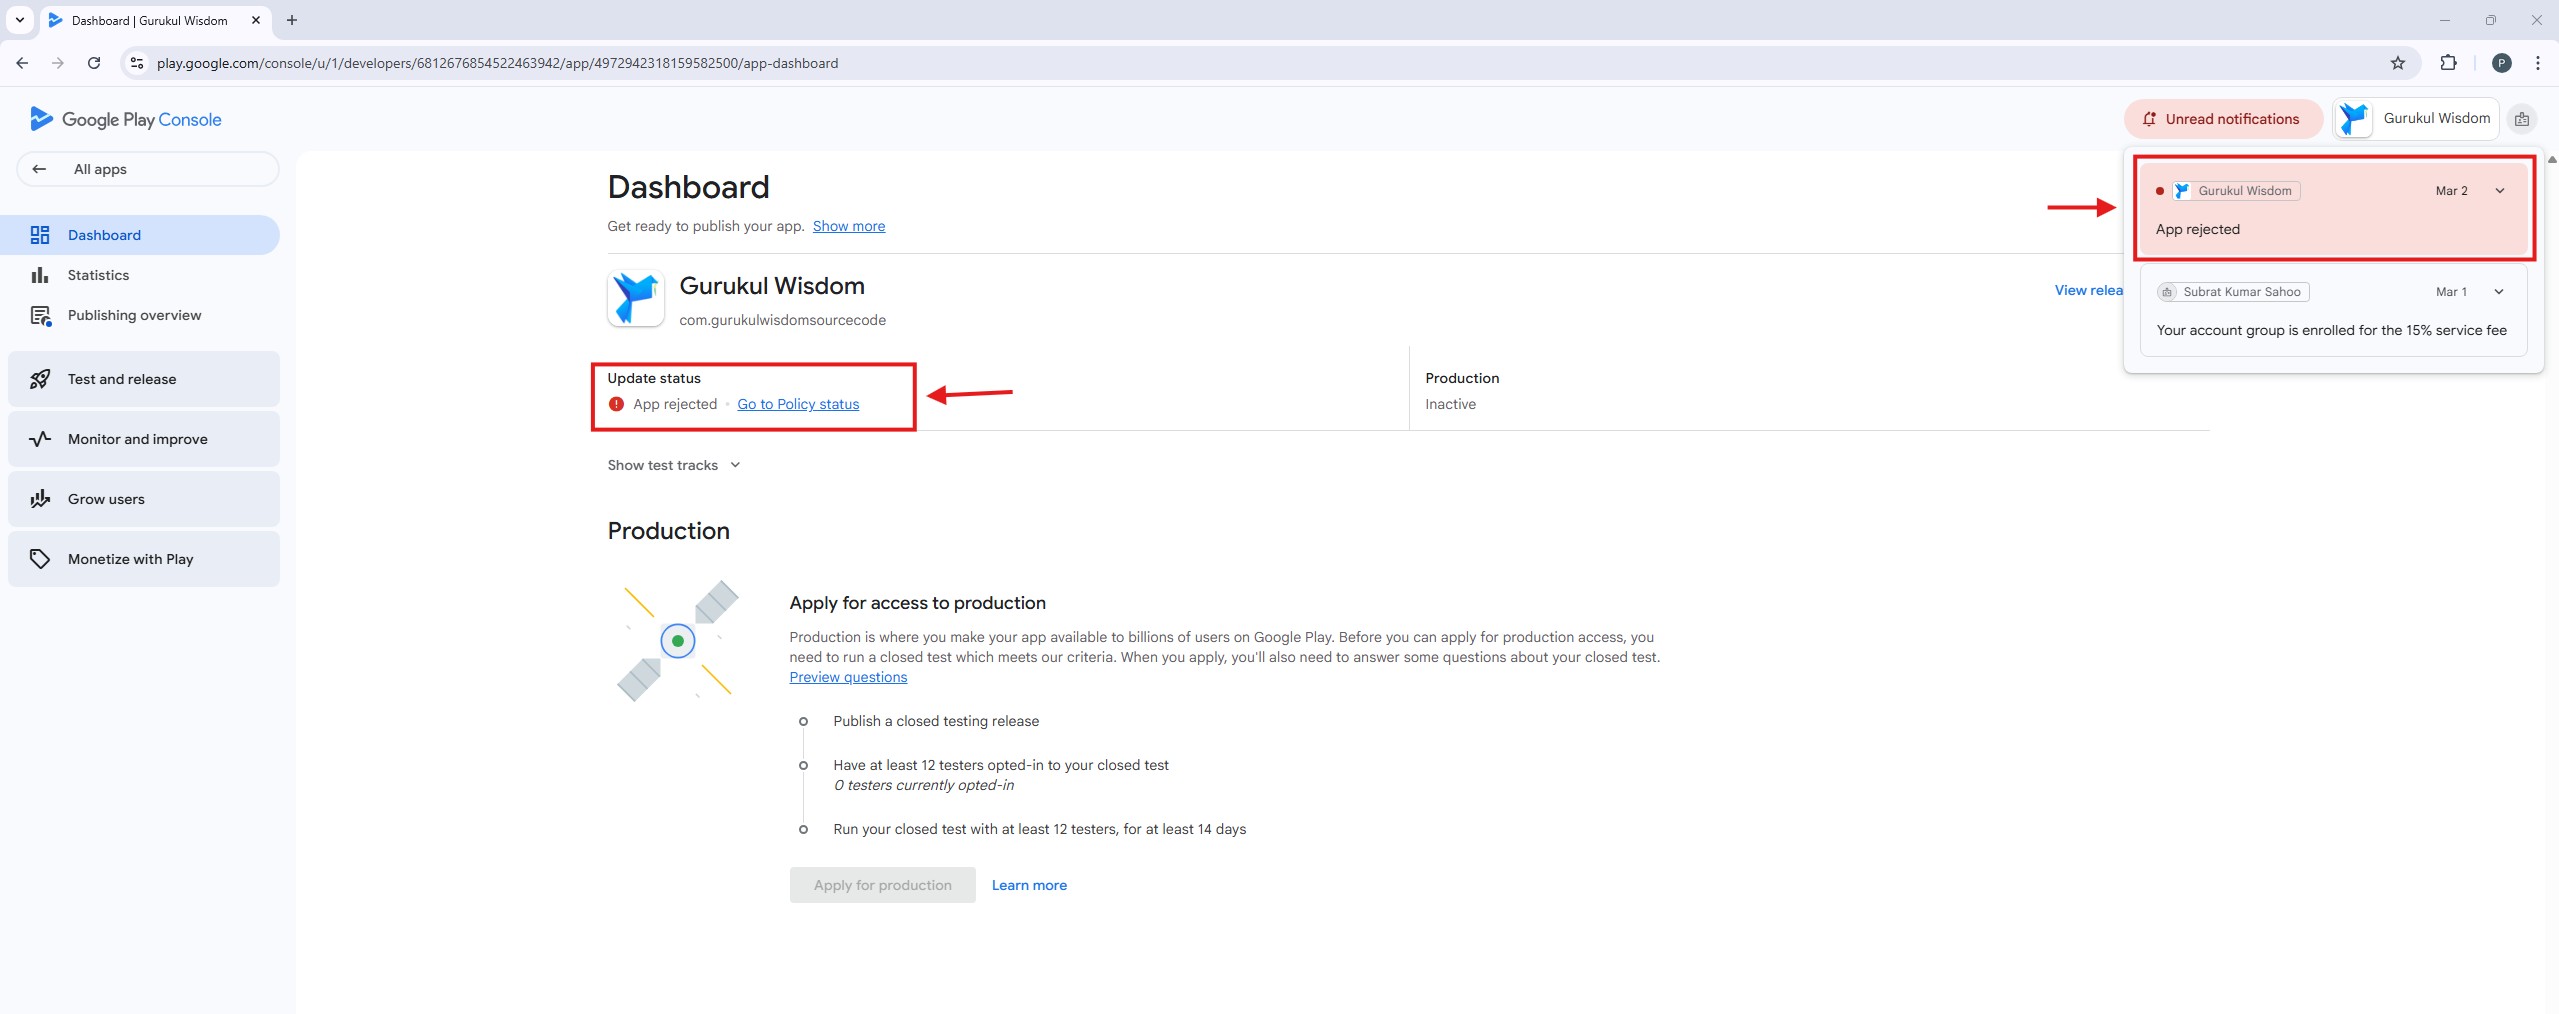
Task: Click the developer account icon at top right
Action: coord(2521,119)
